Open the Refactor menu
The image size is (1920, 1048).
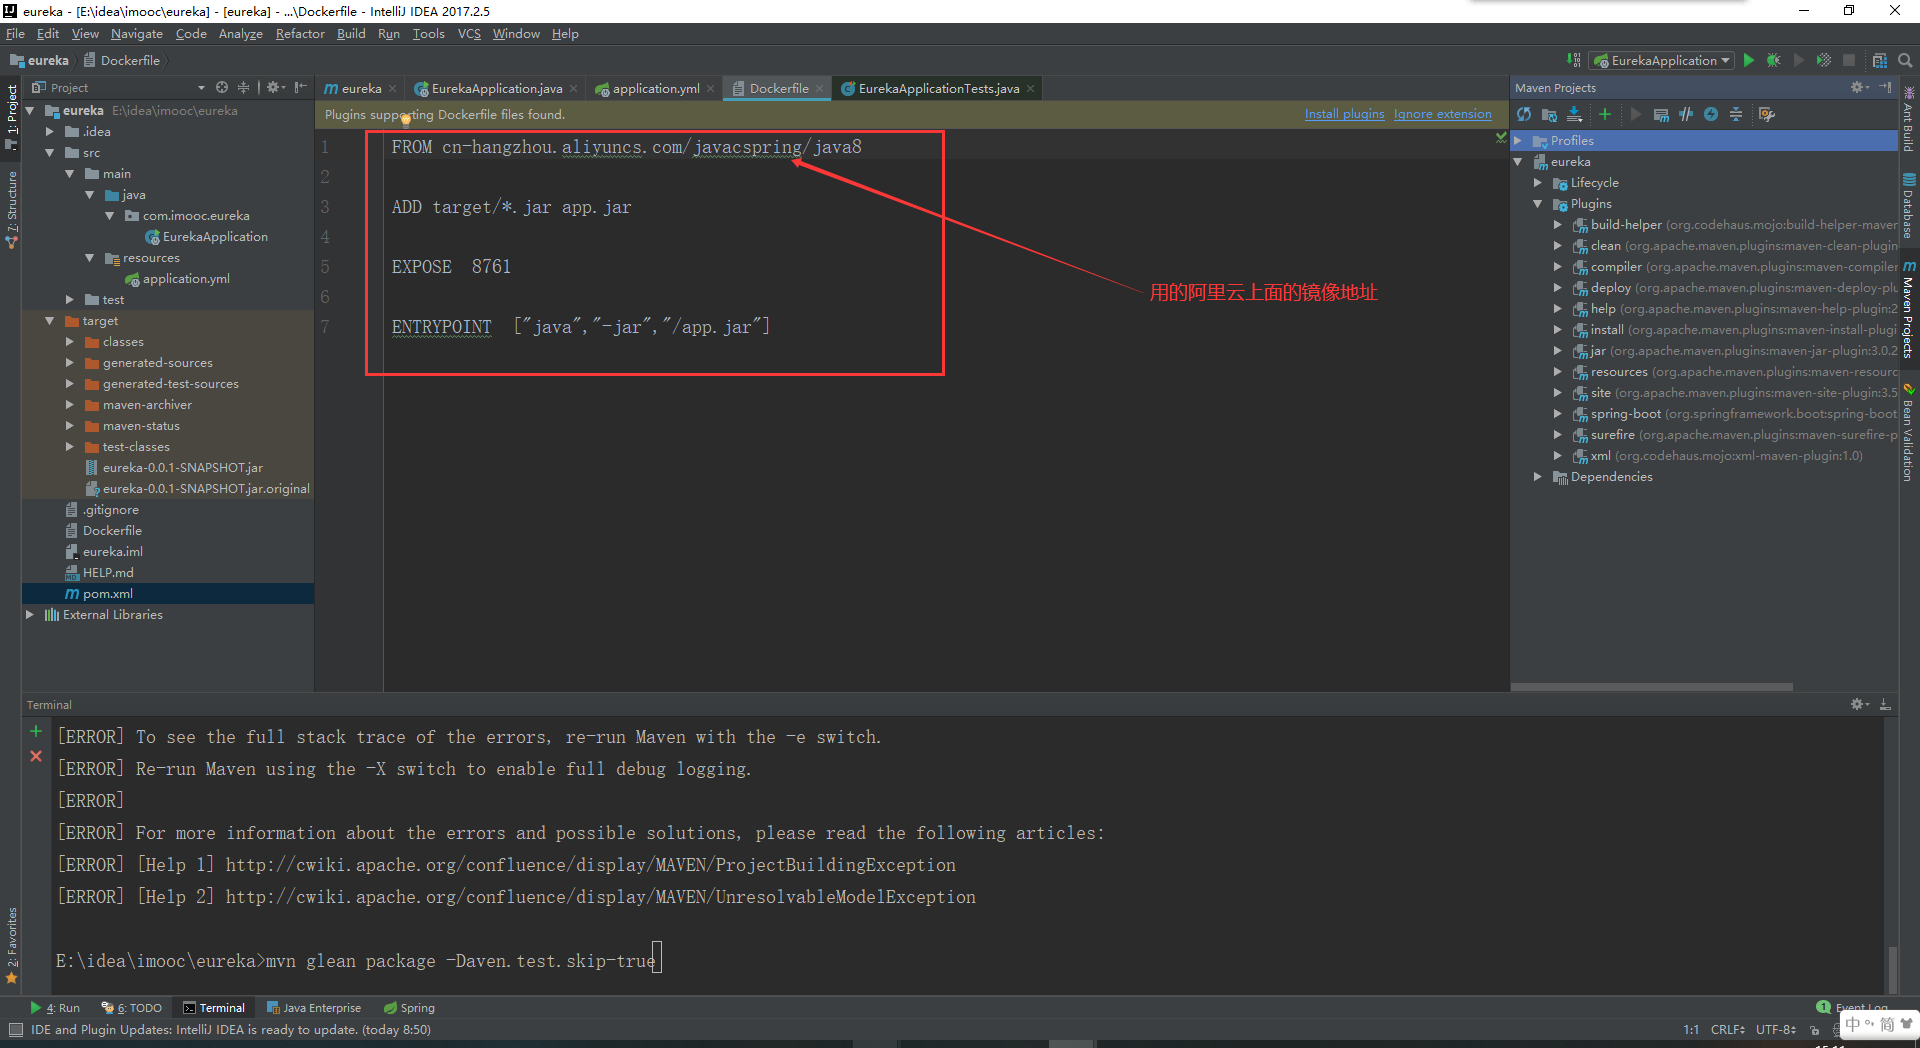300,33
